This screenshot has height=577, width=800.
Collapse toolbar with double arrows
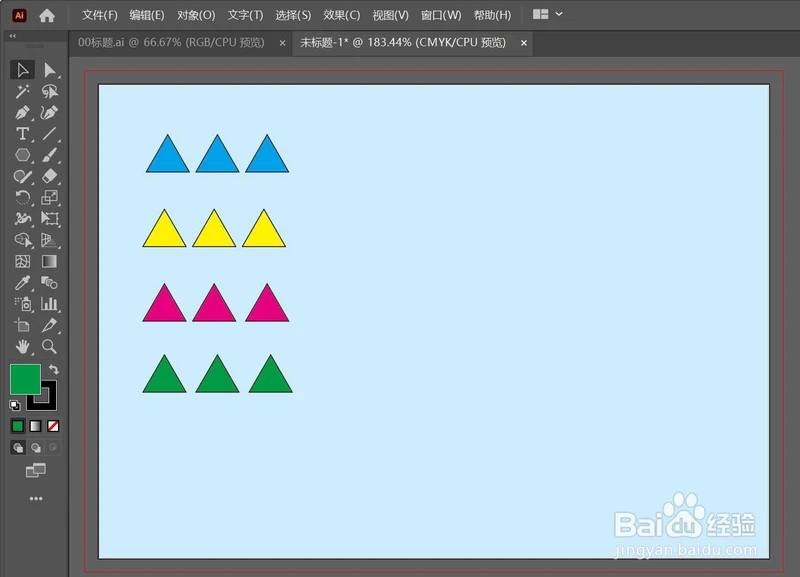tap(13, 36)
